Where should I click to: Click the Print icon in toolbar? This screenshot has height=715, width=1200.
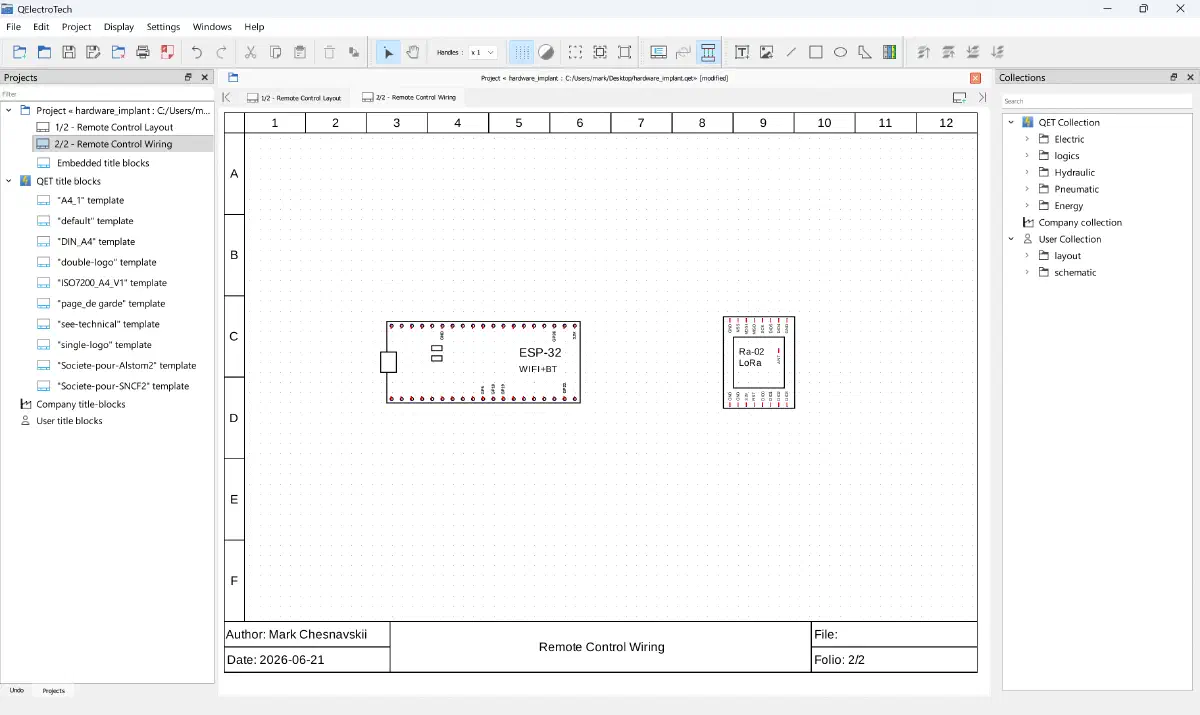pos(143,52)
